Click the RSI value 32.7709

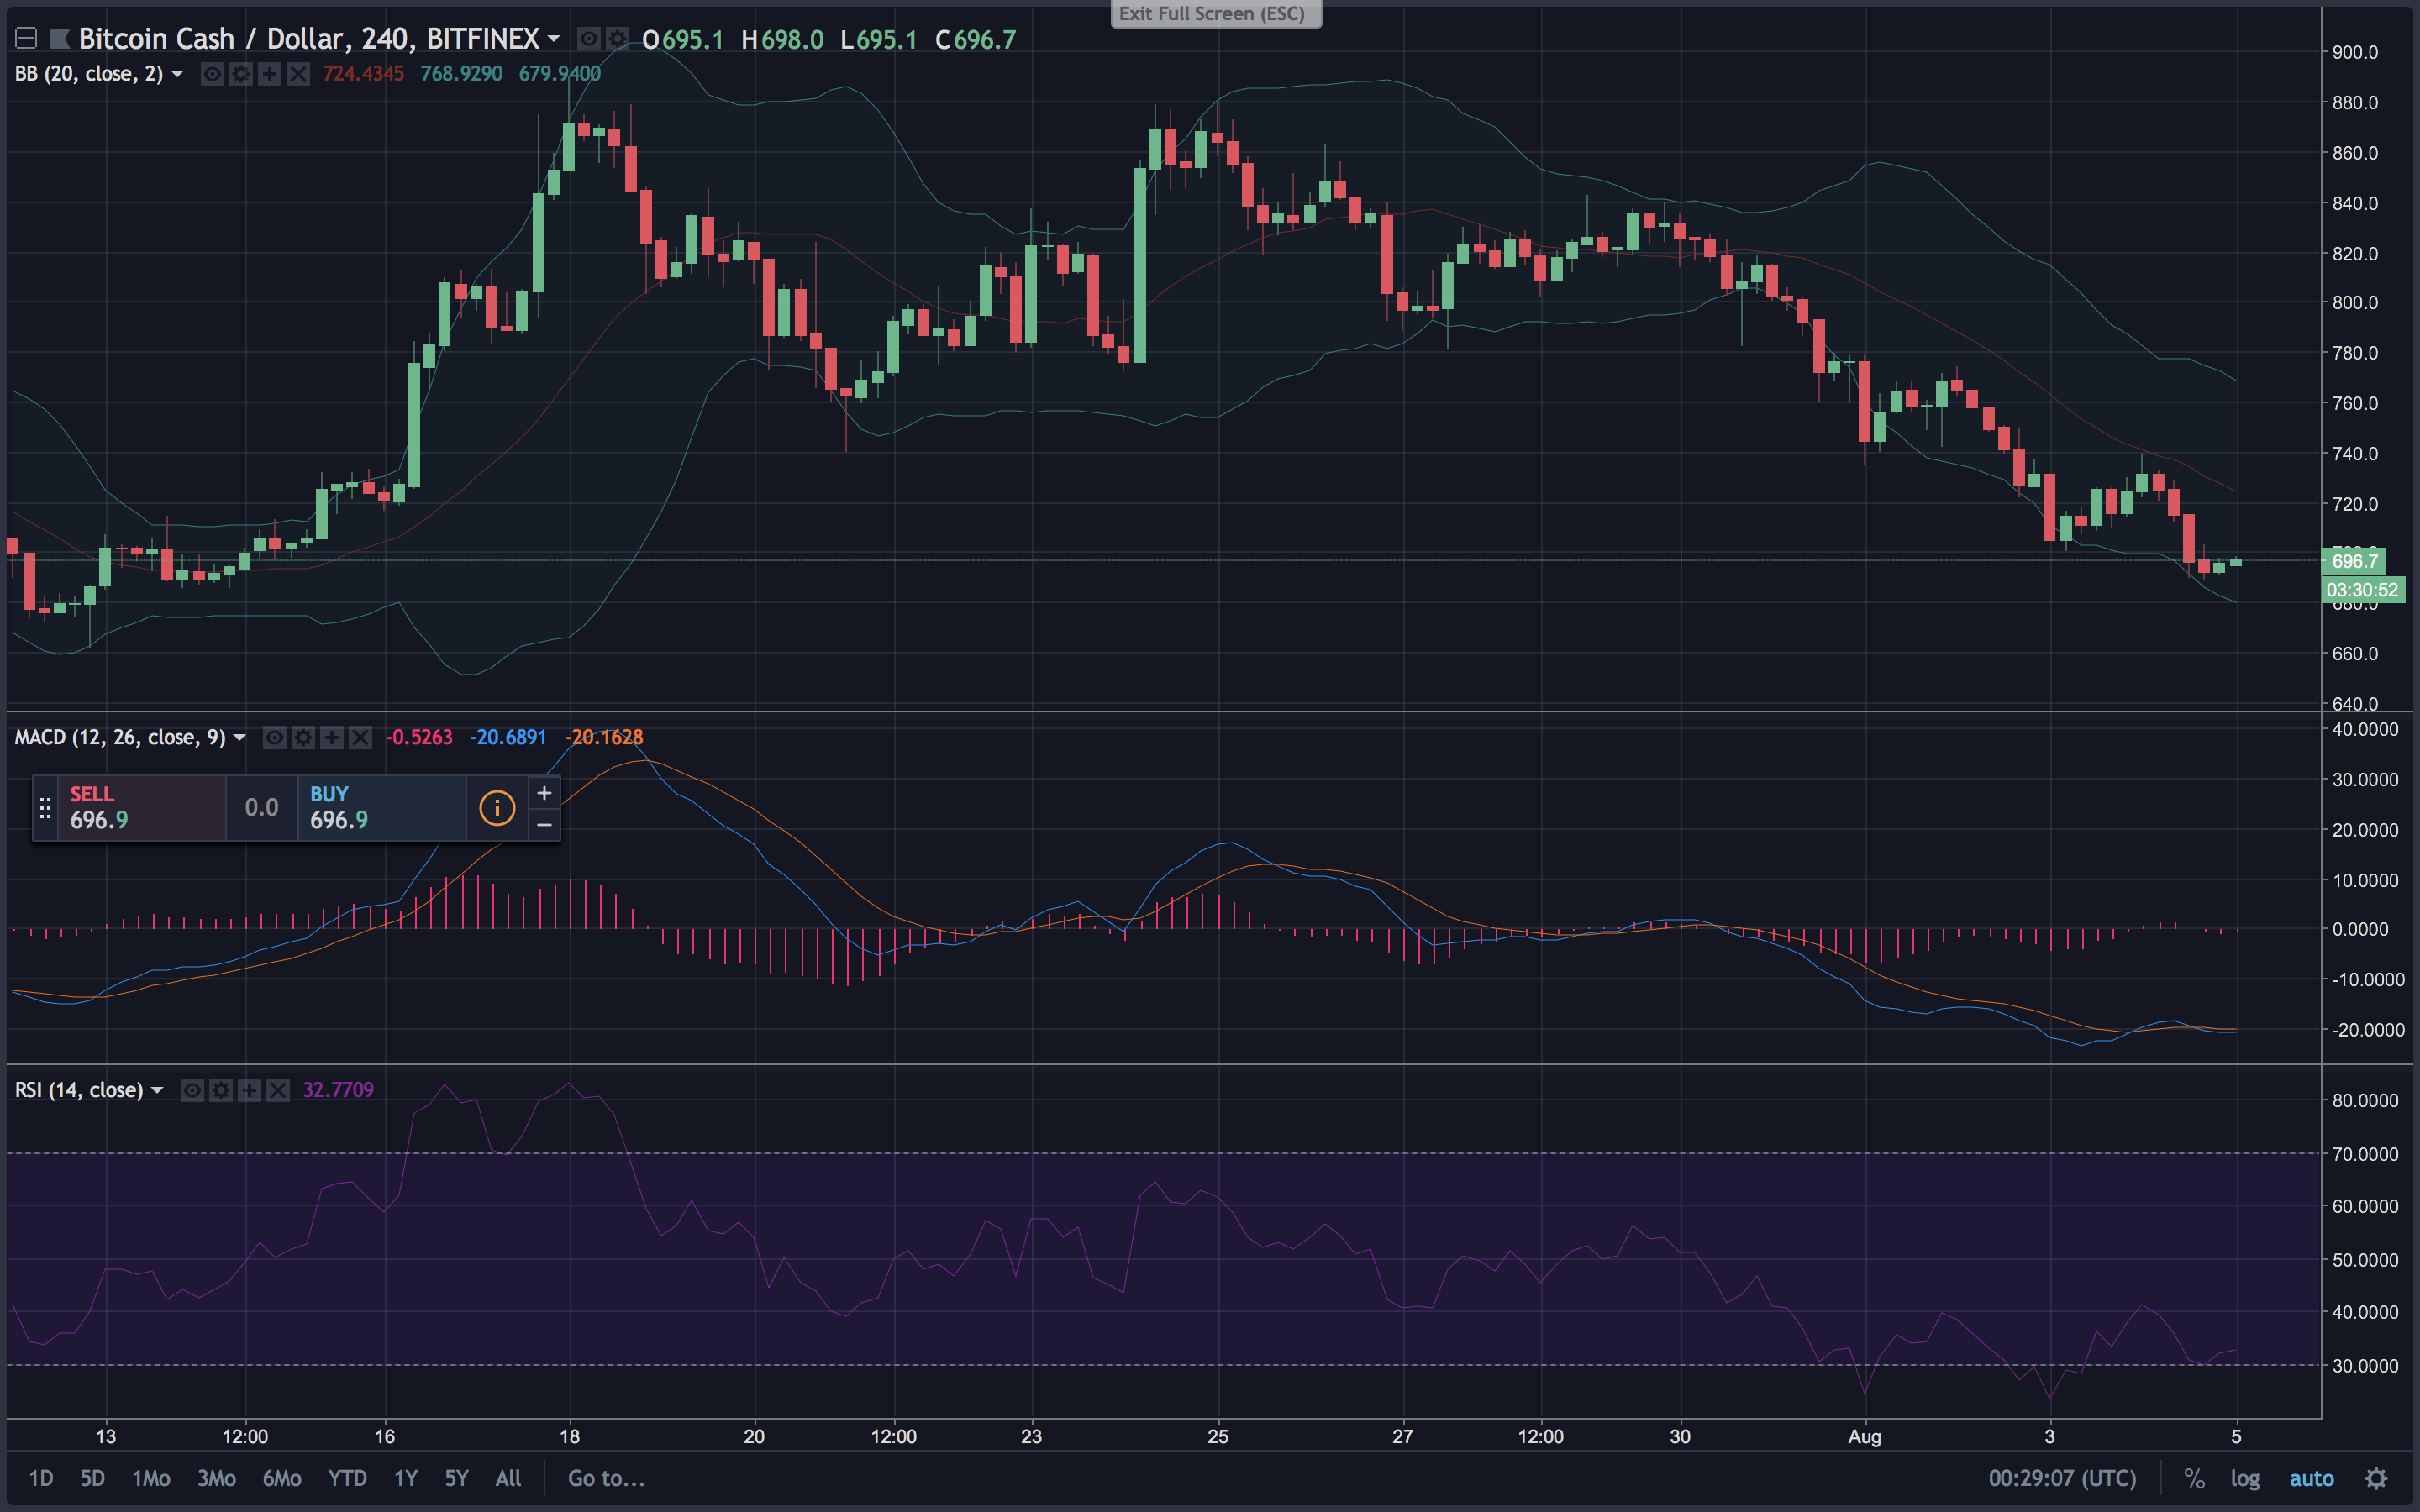338,1090
